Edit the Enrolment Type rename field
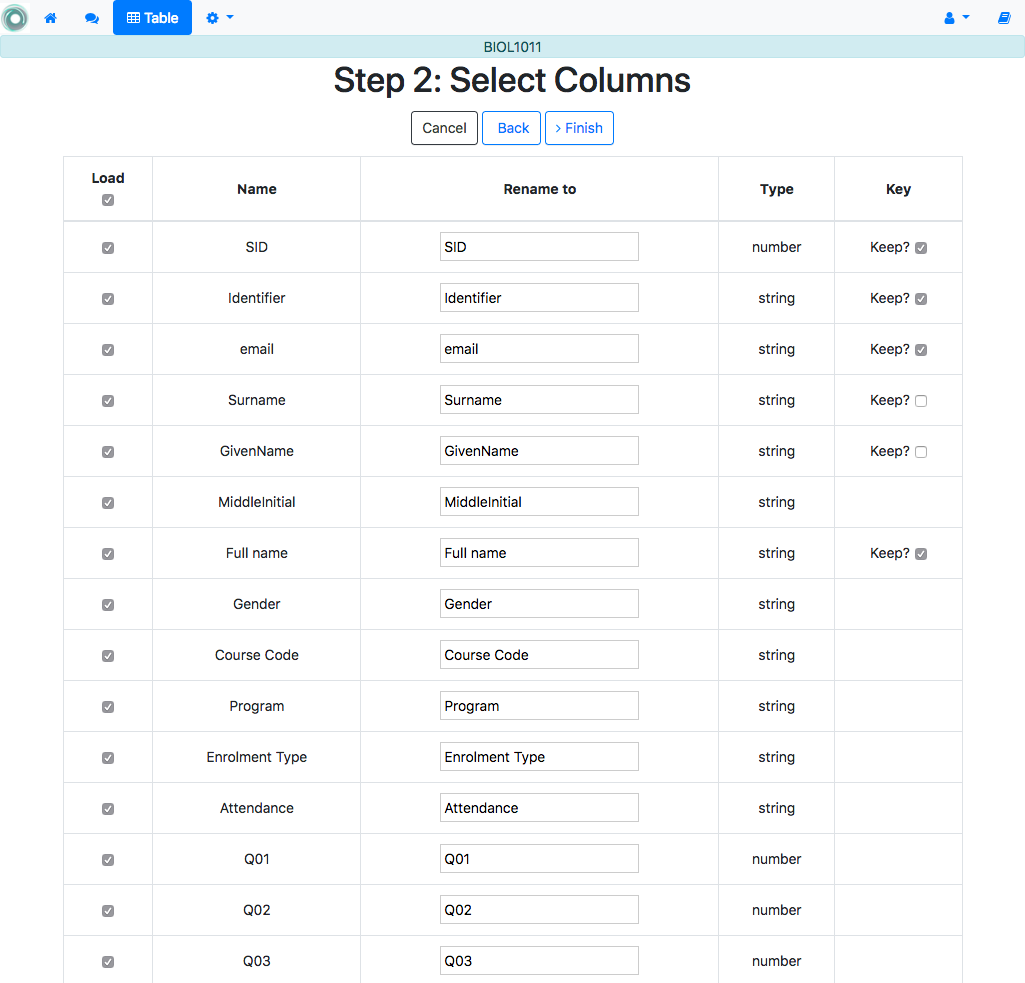The width and height of the screenshot is (1025, 983). pyautogui.click(x=539, y=756)
